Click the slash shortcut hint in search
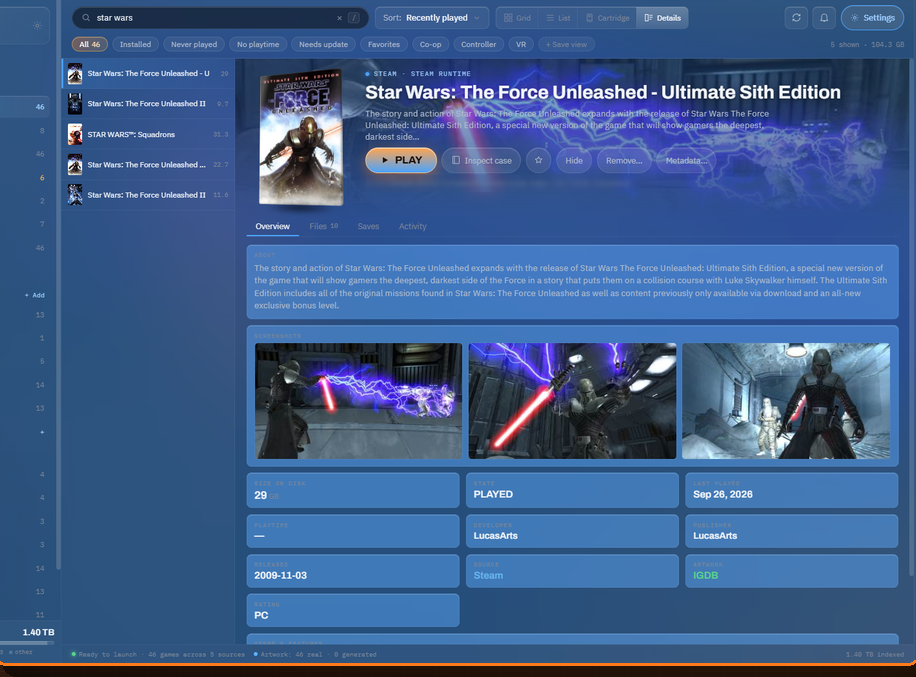The width and height of the screenshot is (916, 677). tap(353, 18)
